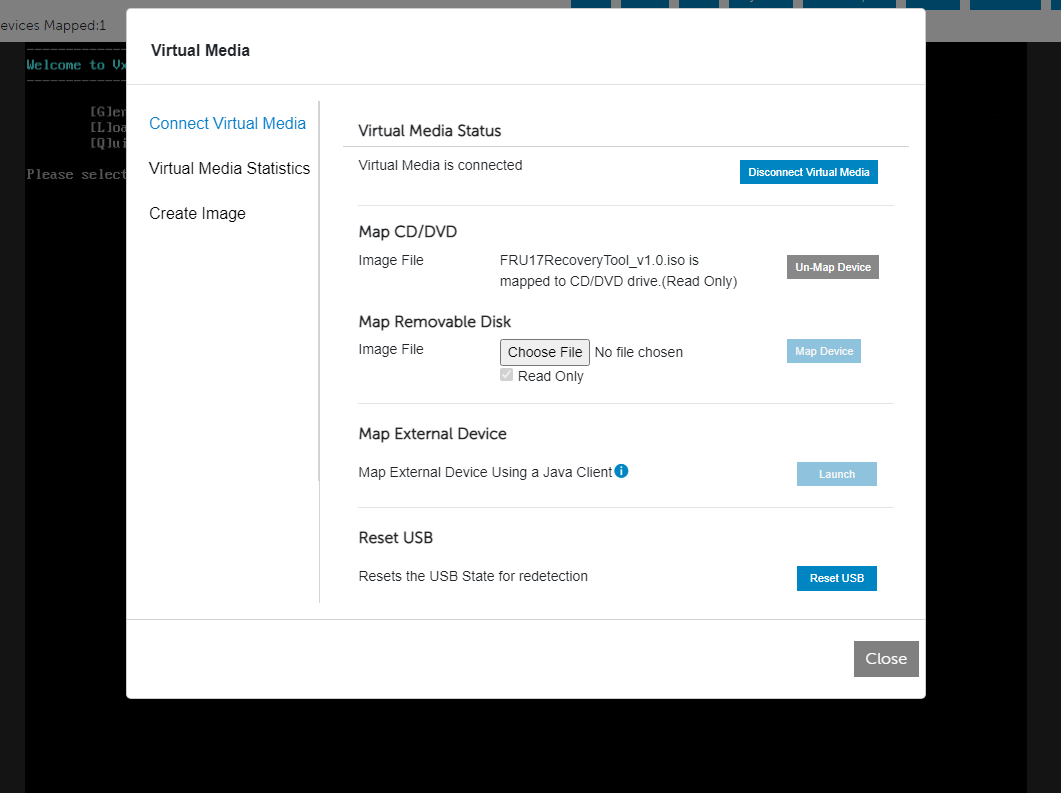Disconnect the connected Virtual Media
1061x793 pixels.
[x=808, y=172]
